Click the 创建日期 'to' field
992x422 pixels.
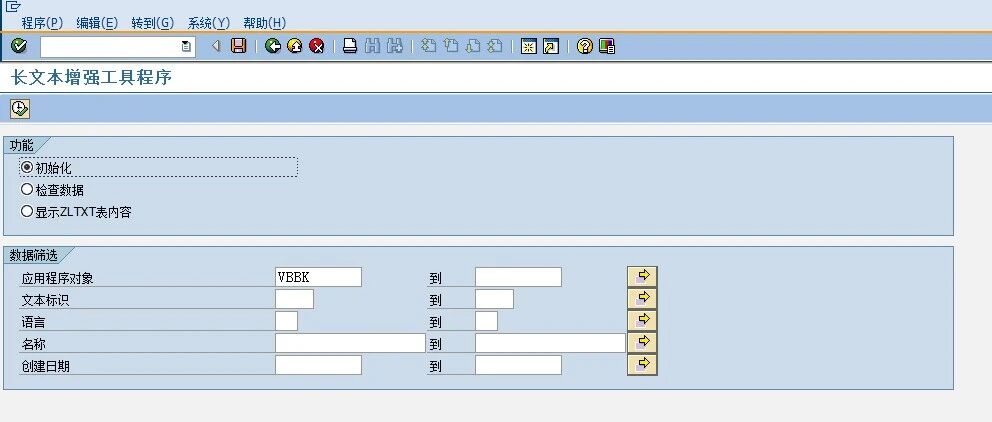click(x=518, y=365)
